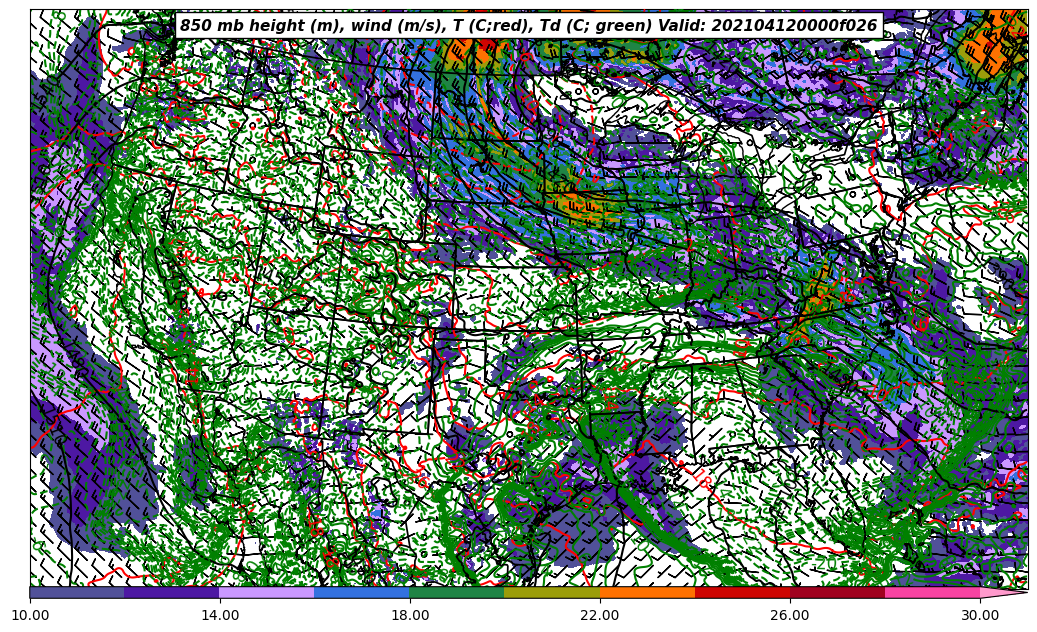This screenshot has width=1037, height=632.
Task: Select the hot pink 28–30 colorbar segment
Action: pos(933,592)
